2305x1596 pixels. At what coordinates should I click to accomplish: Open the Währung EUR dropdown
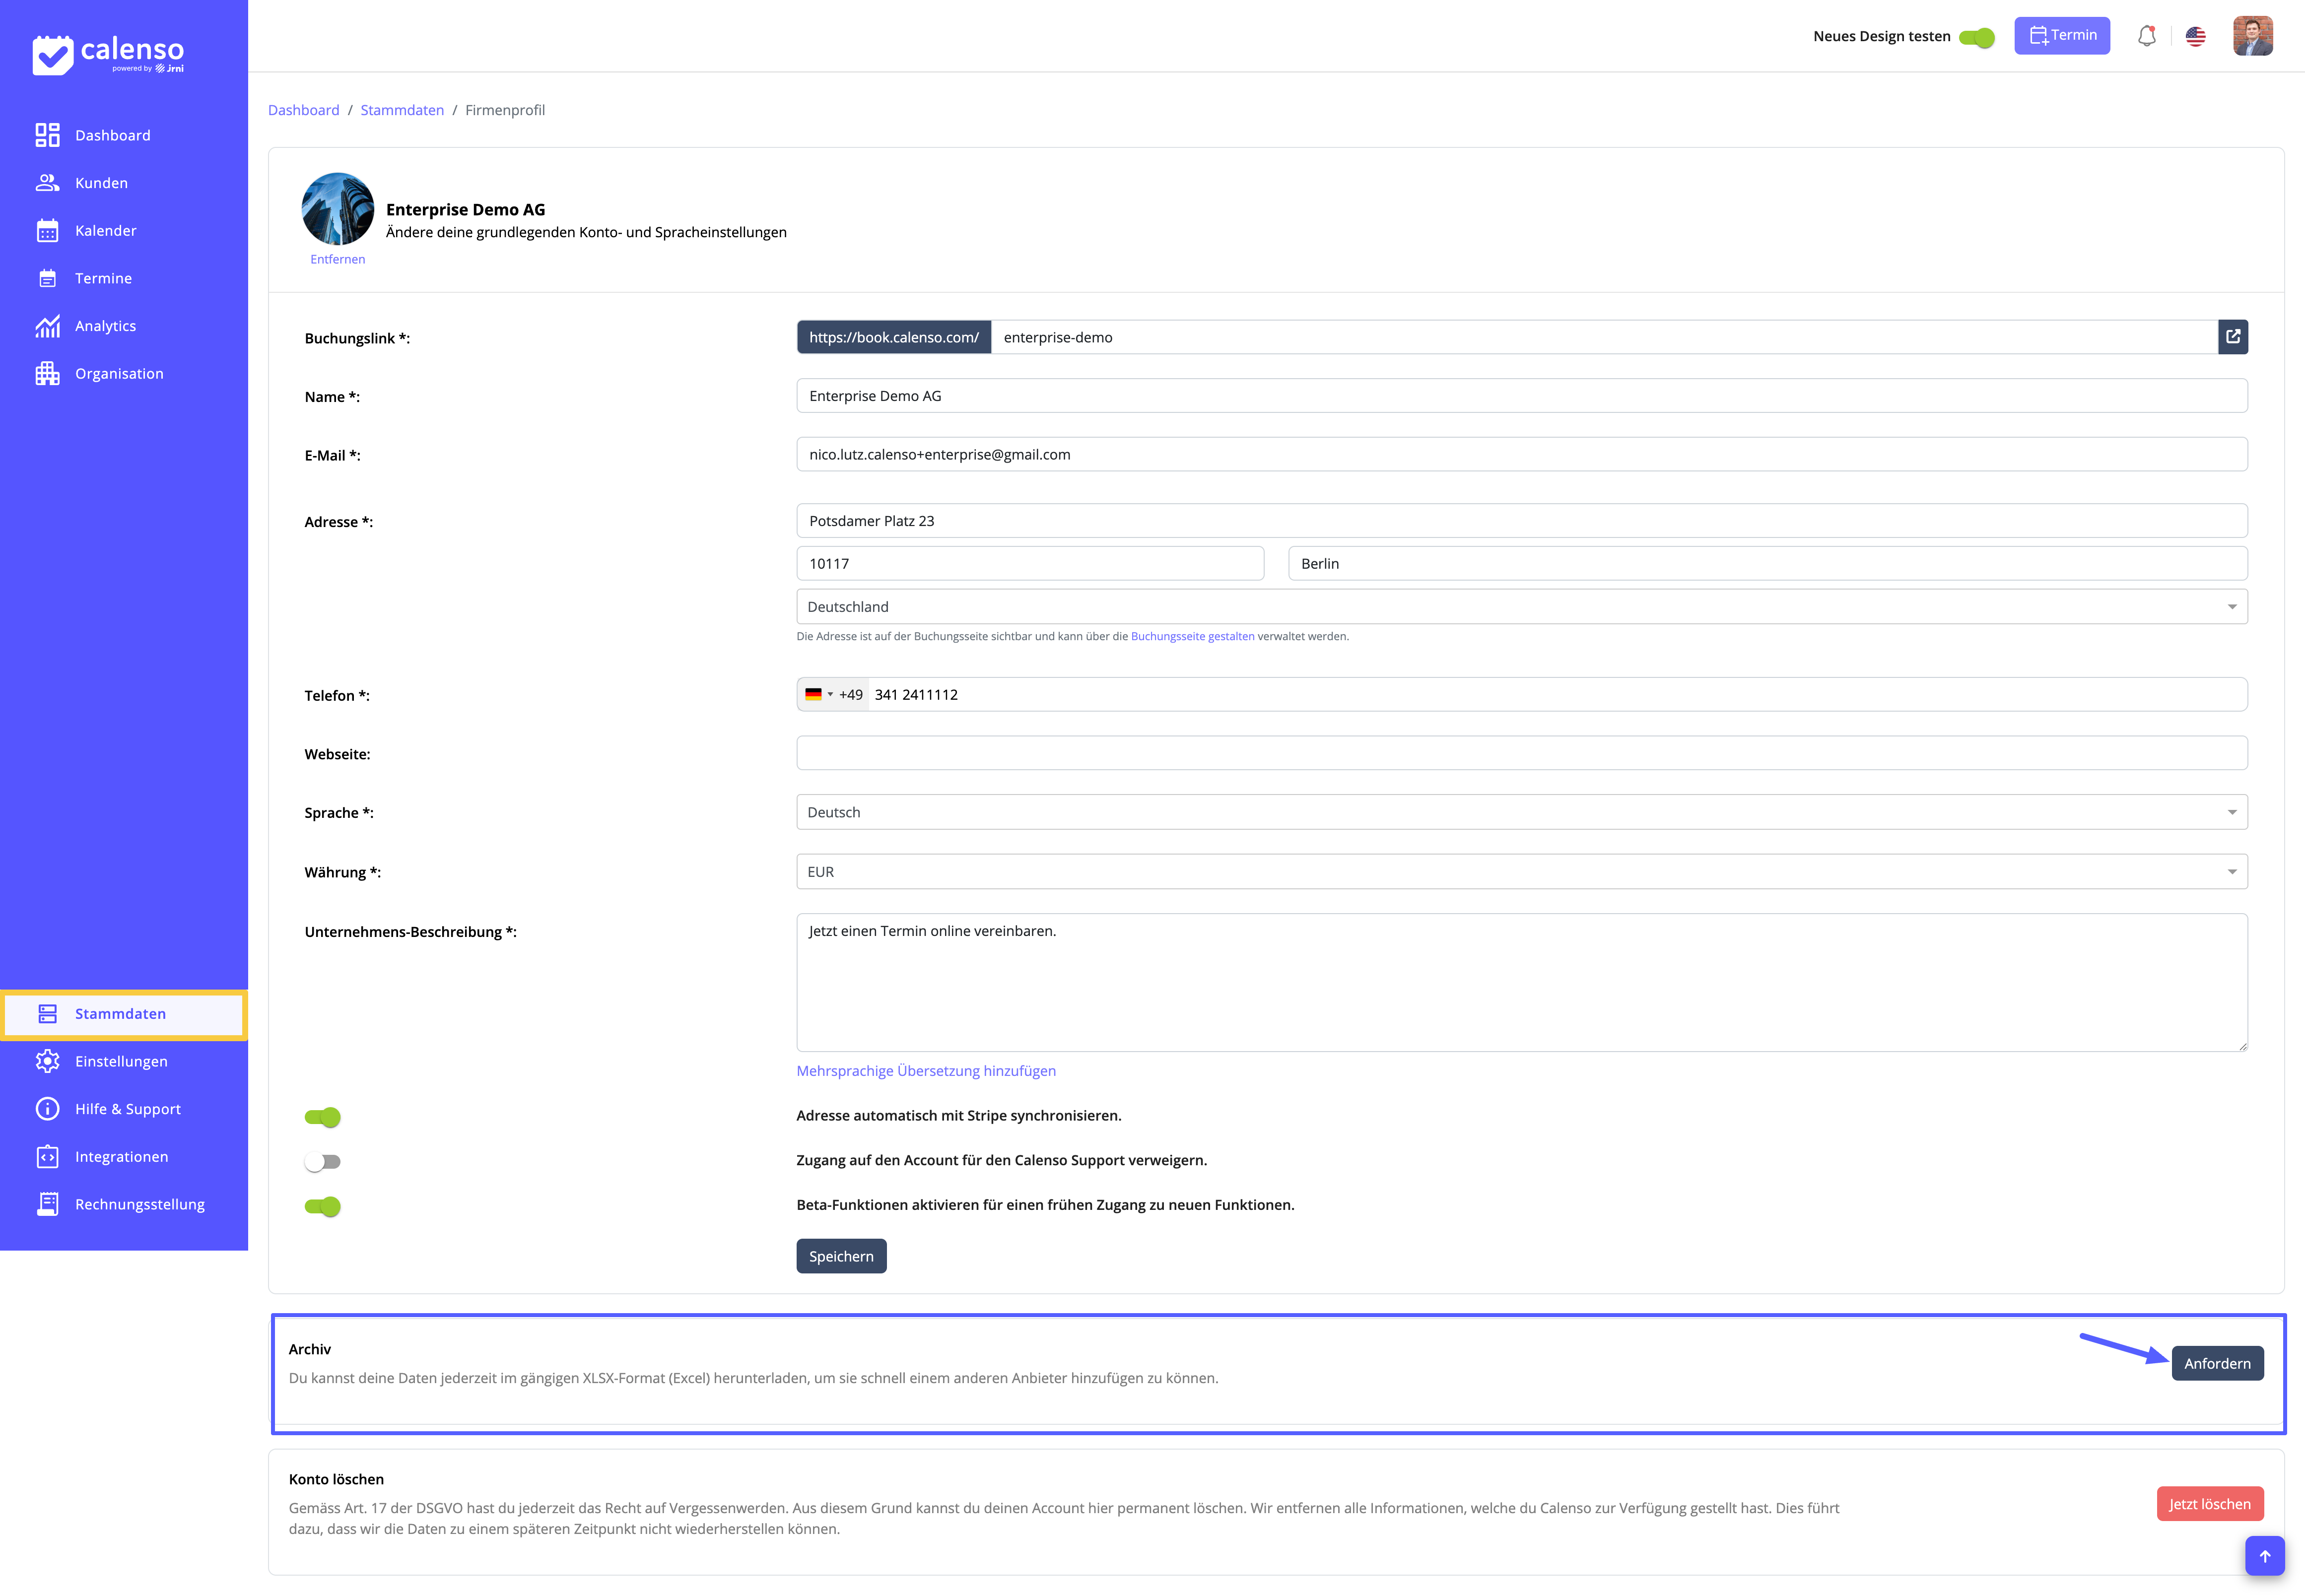(x=1521, y=872)
